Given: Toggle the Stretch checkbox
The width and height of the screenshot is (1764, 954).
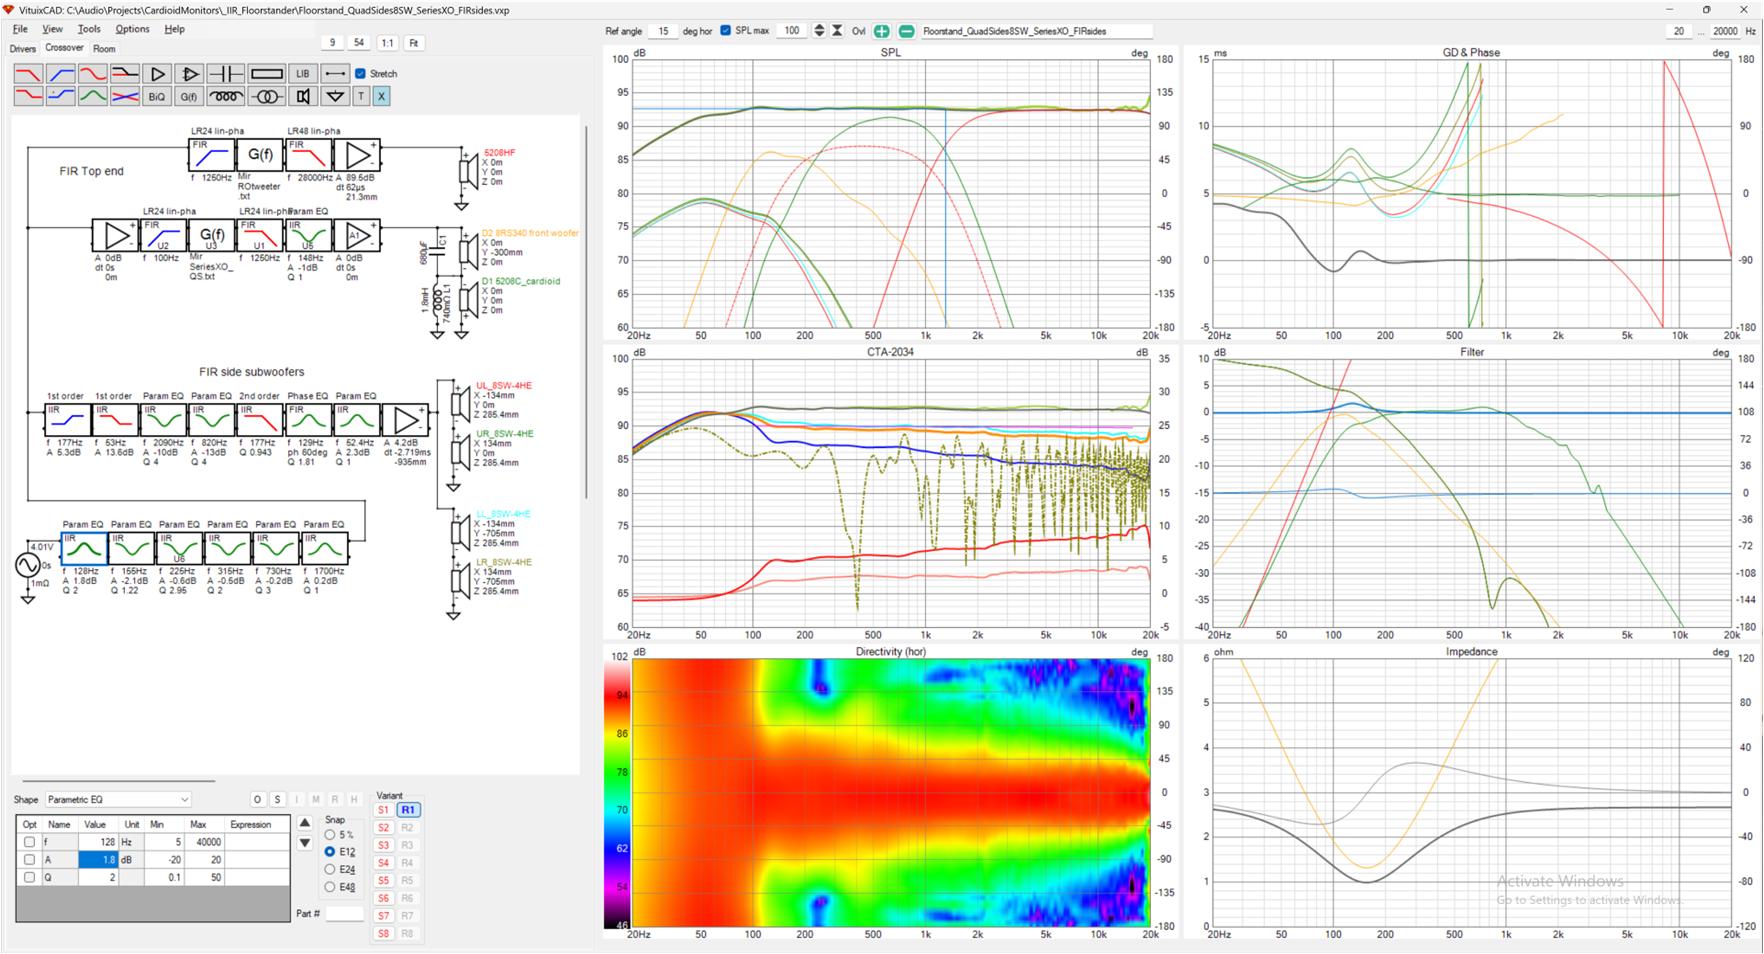Looking at the screenshot, I should 361,73.
